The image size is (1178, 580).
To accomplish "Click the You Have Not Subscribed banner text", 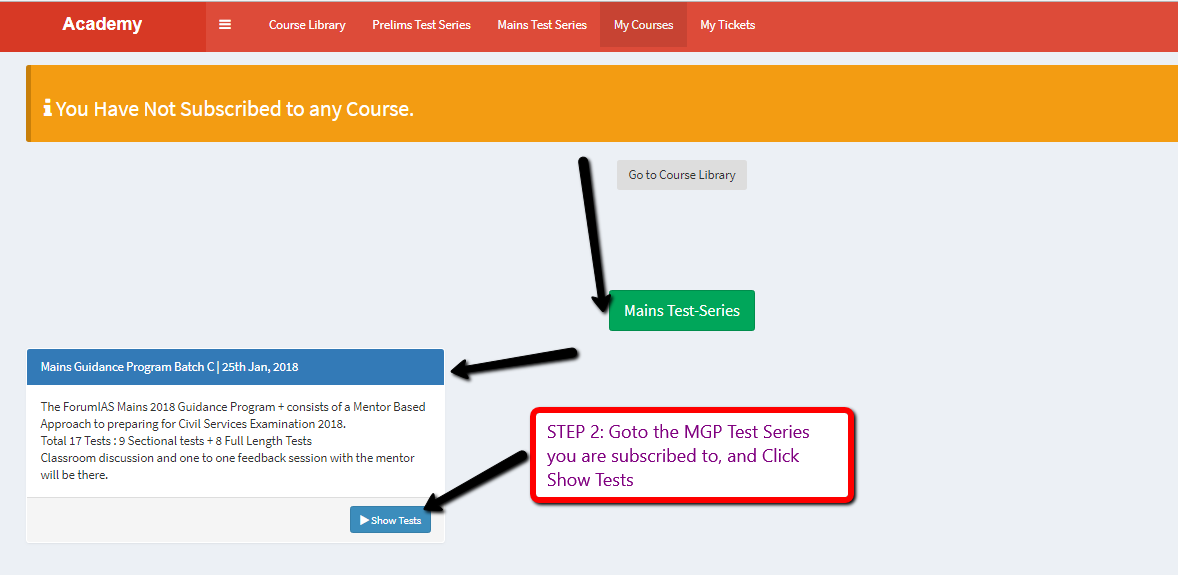I will pyautogui.click(x=234, y=109).
